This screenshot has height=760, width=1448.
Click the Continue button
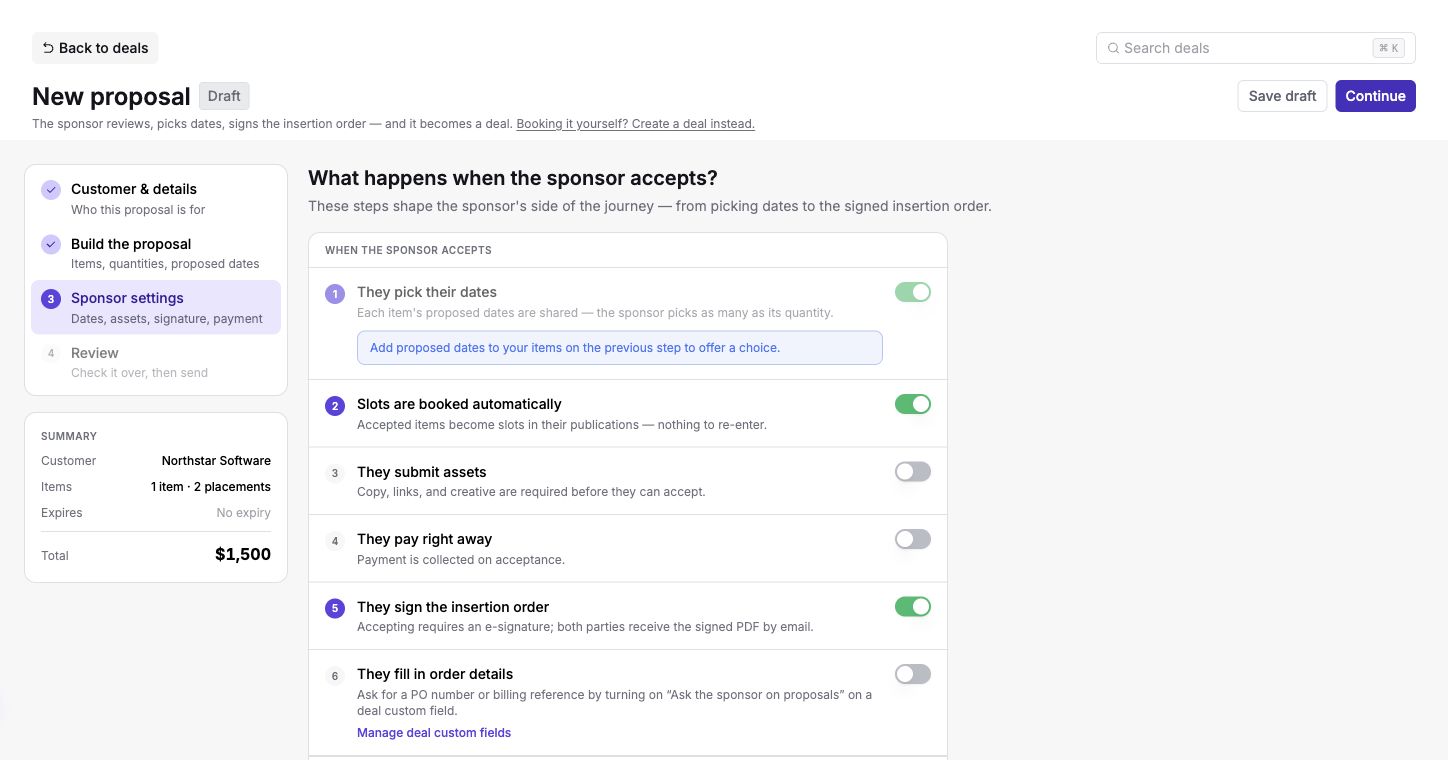1375,96
